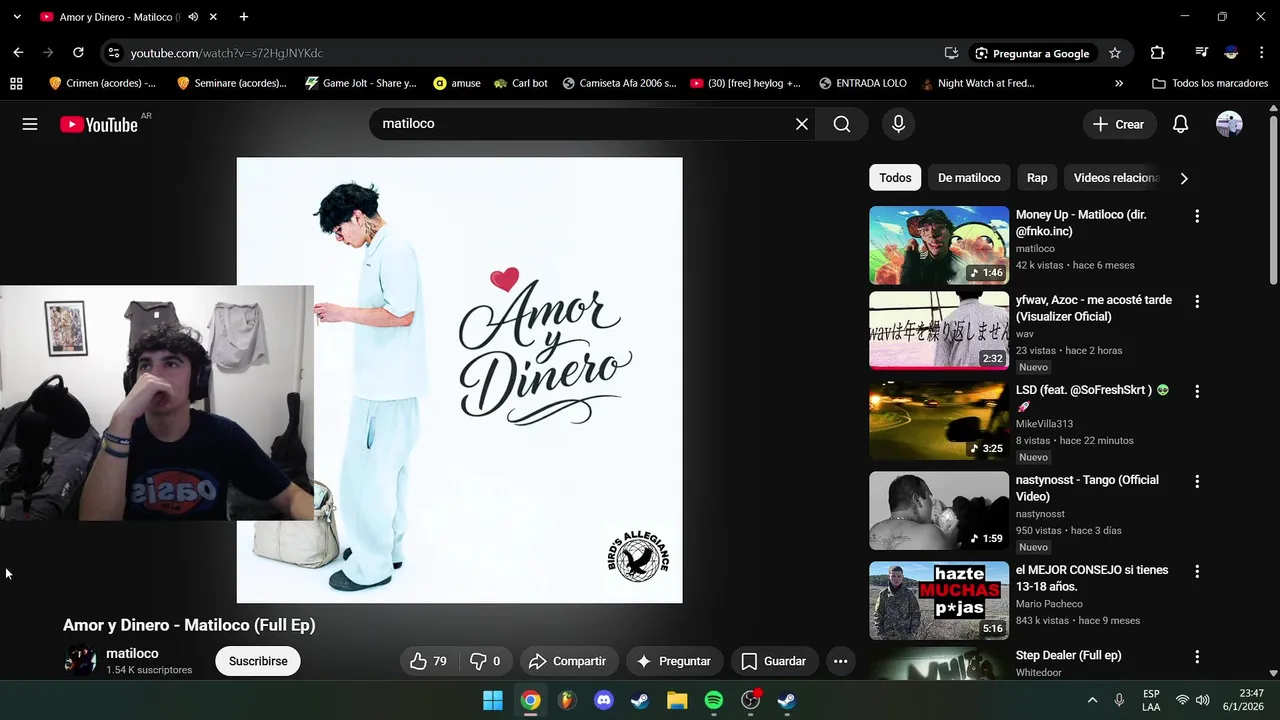Start voice search with the microphone
Viewport: 1280px width, 720px height.
898,124
